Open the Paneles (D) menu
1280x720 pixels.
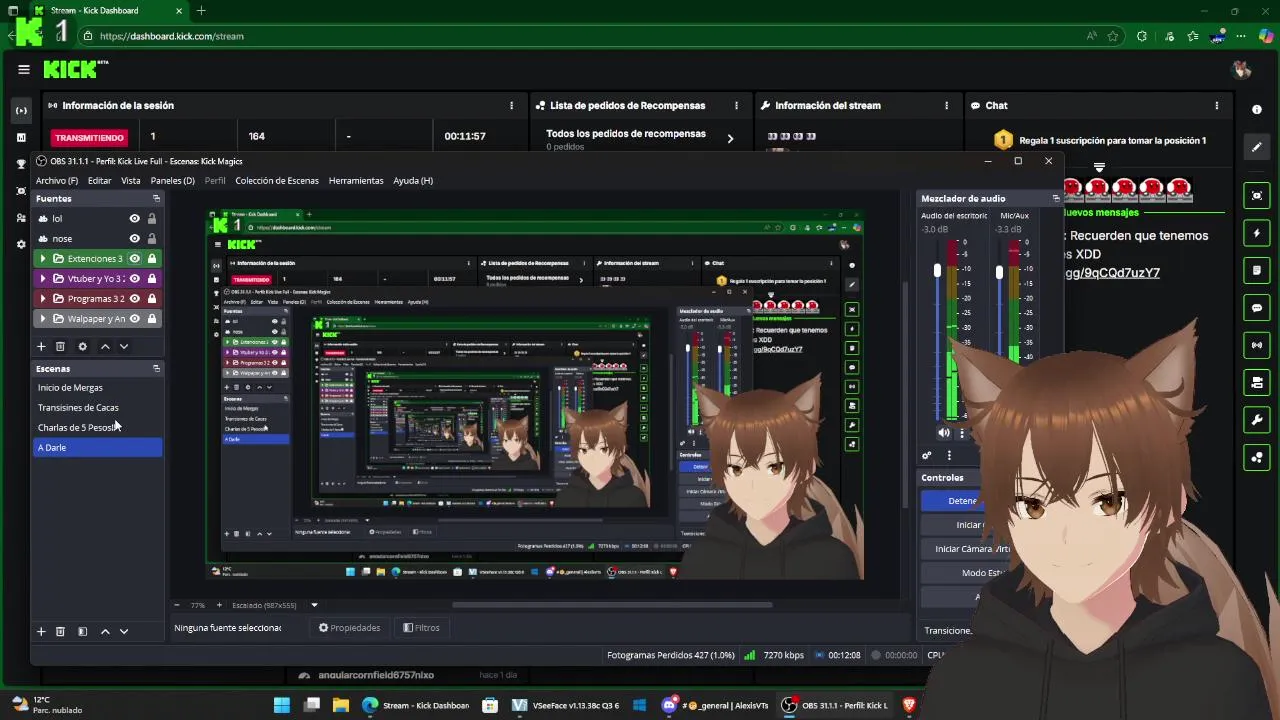tap(173, 181)
